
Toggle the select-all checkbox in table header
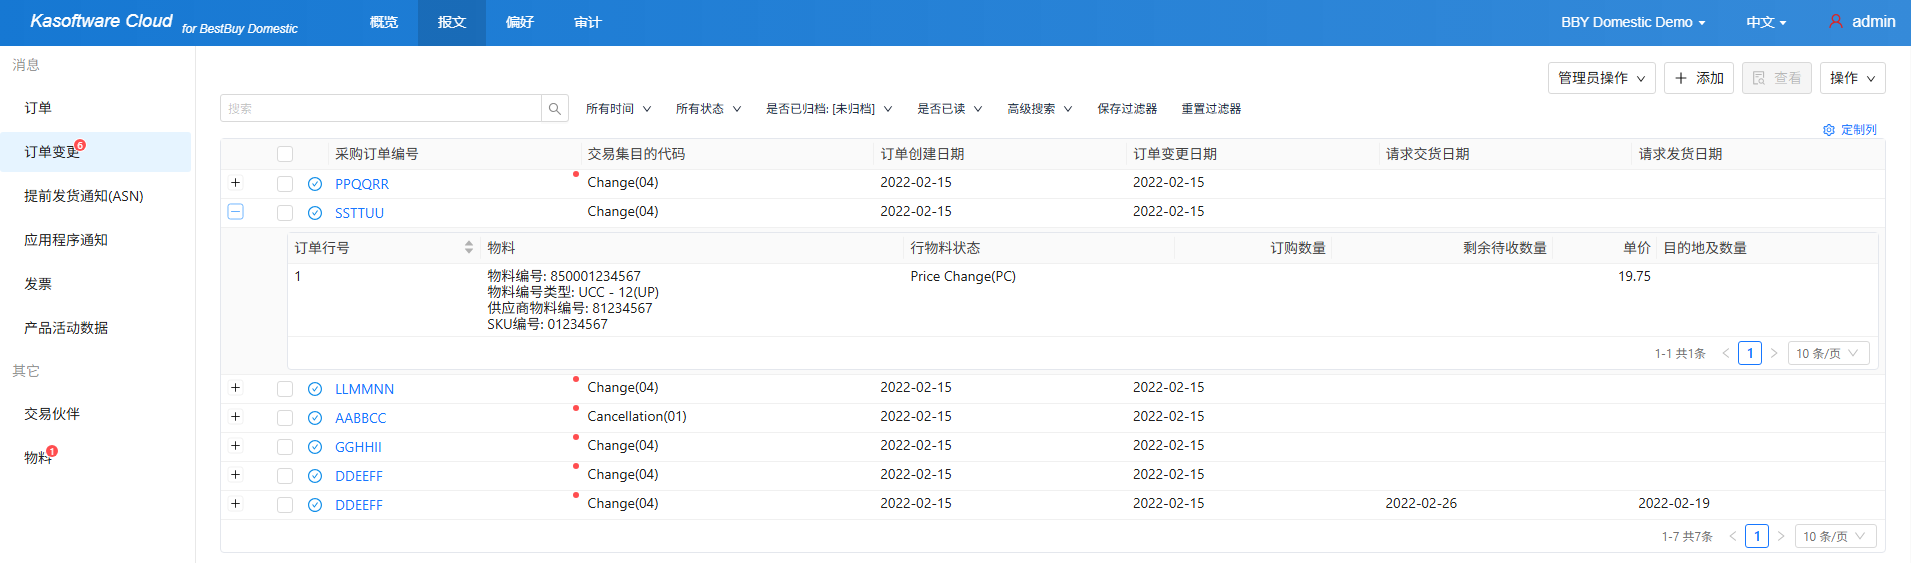pos(285,154)
